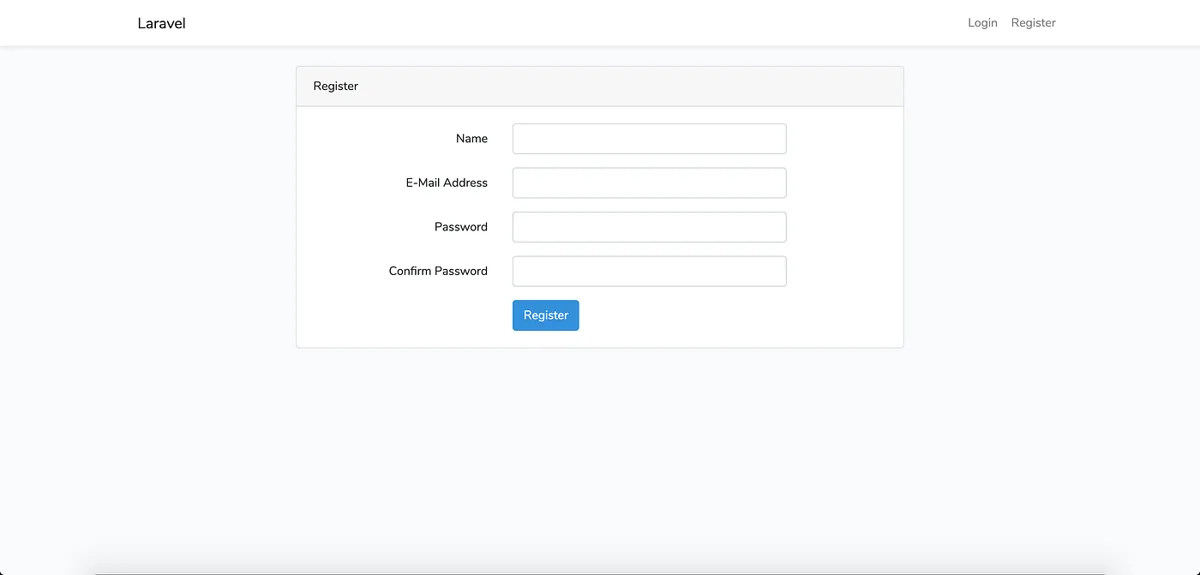The image size is (1200, 575).
Task: Click the Name field label
Action: (x=472, y=139)
